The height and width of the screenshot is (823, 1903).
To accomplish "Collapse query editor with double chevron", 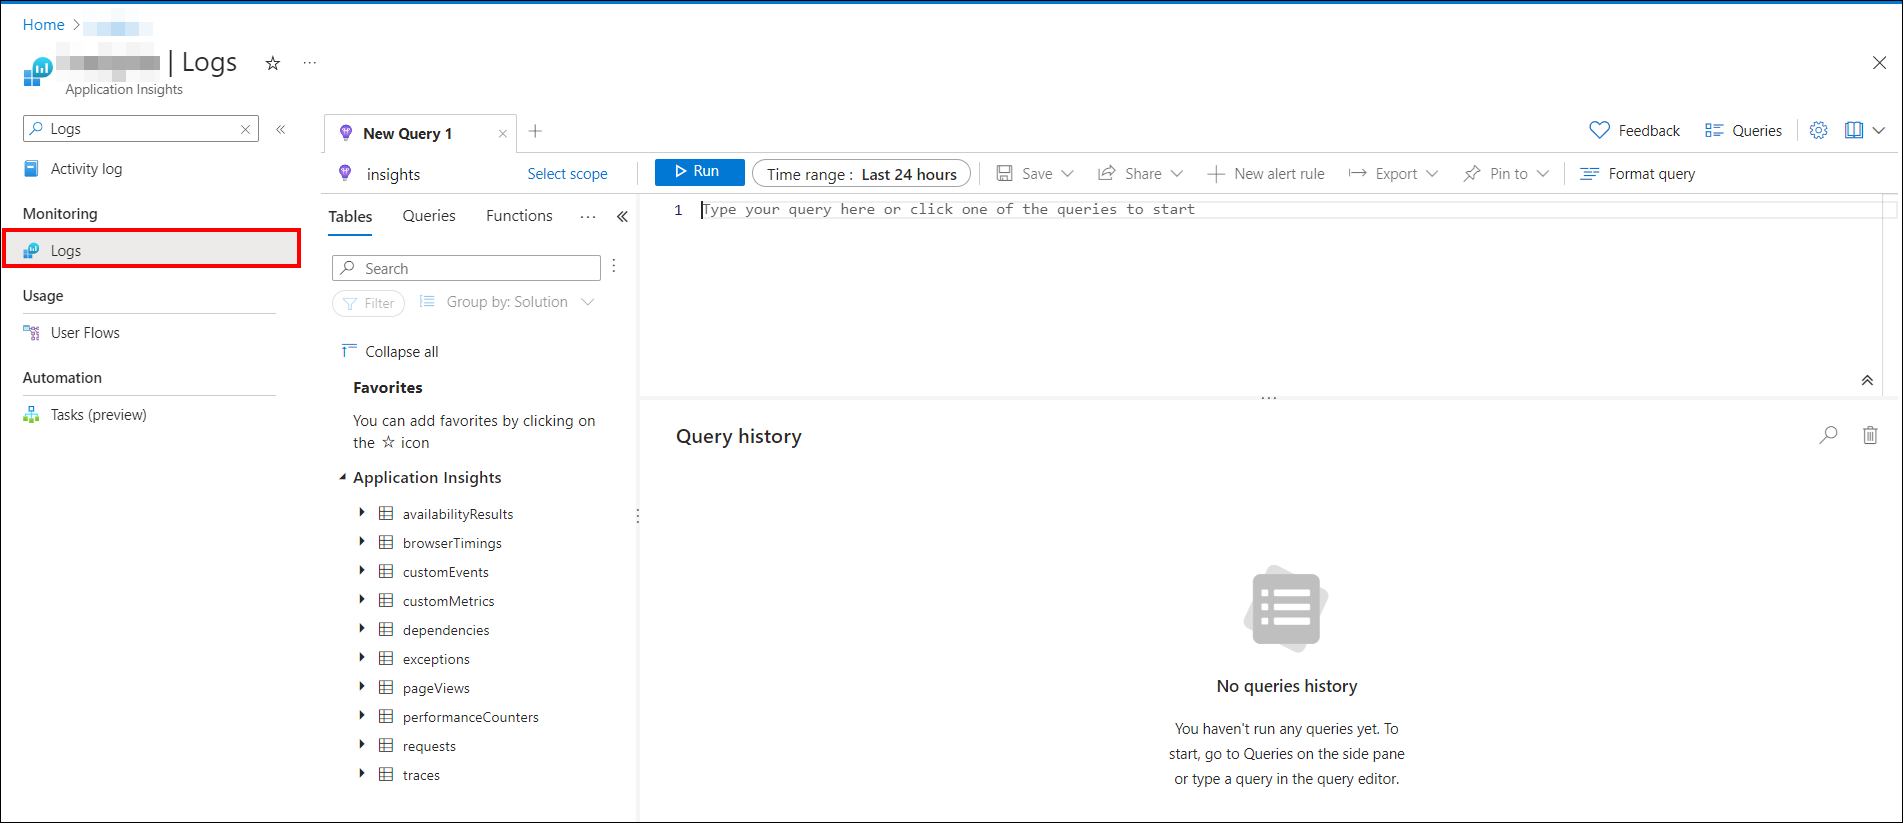I will click(x=1867, y=380).
